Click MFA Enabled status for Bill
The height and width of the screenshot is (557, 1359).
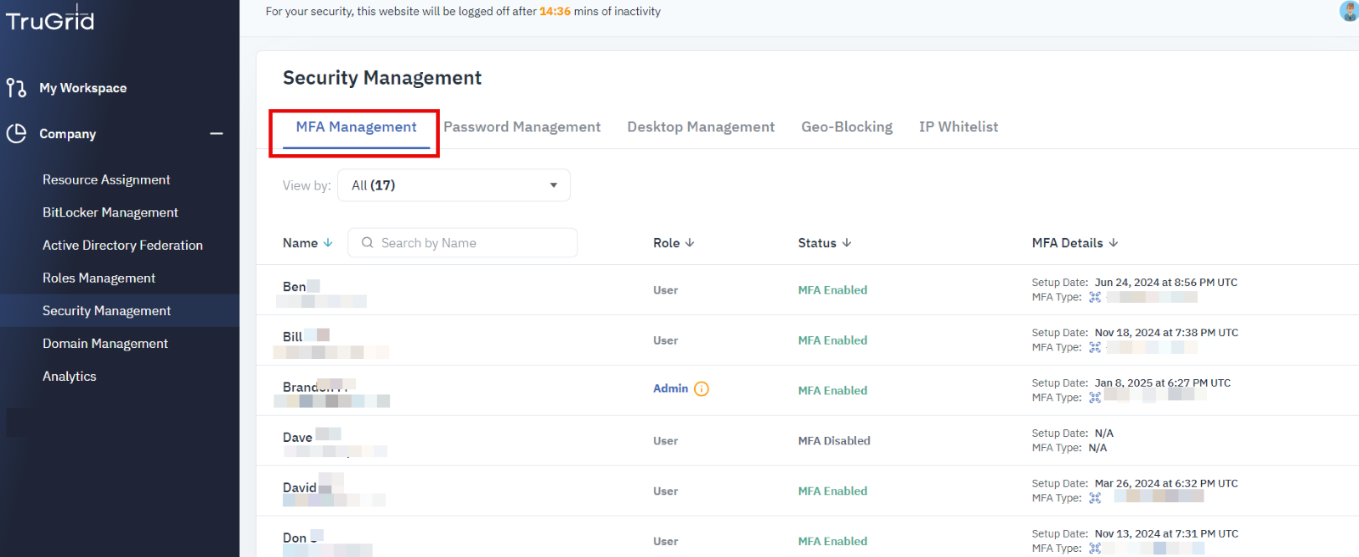pyautogui.click(x=832, y=340)
